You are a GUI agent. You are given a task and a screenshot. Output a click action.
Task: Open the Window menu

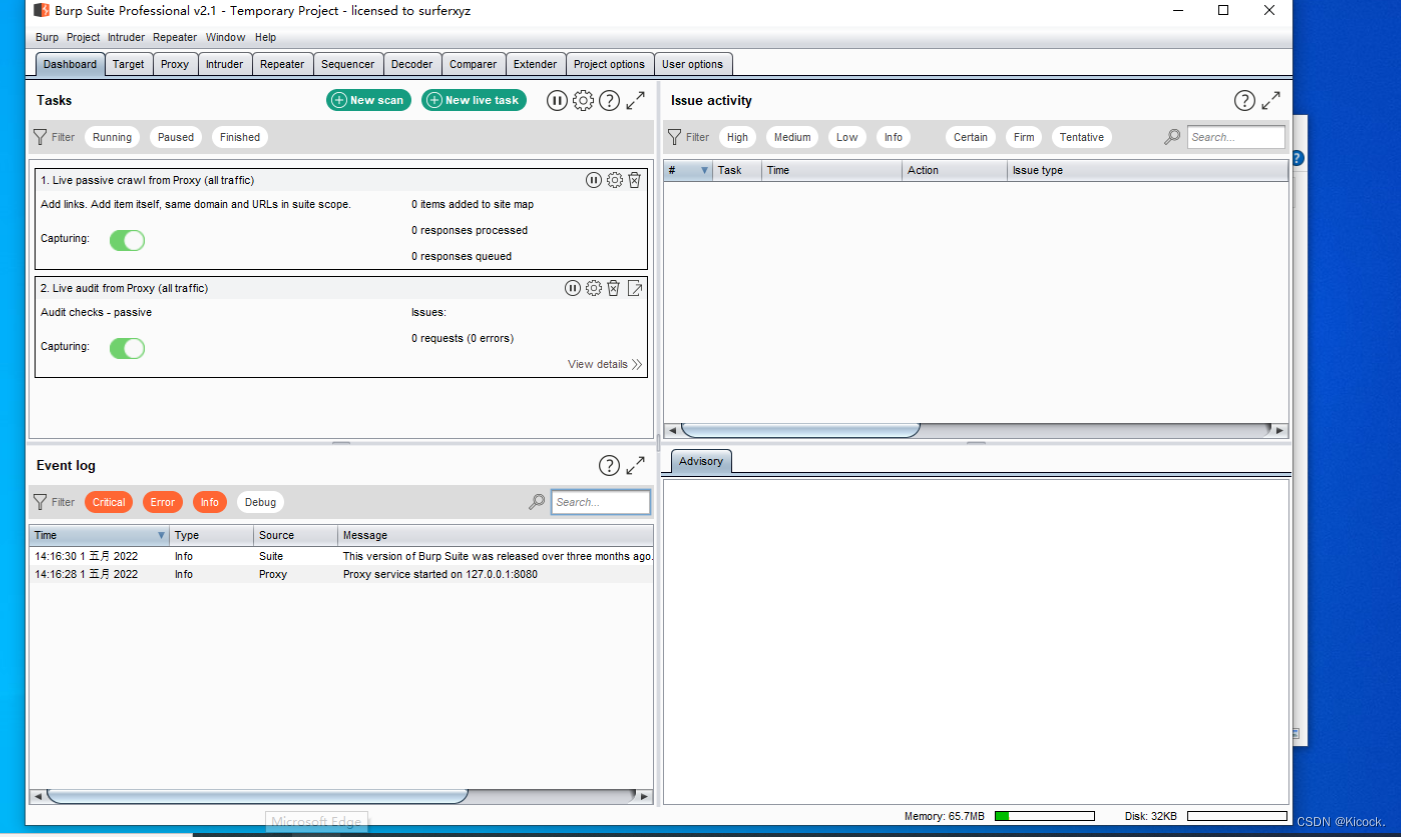(x=225, y=37)
